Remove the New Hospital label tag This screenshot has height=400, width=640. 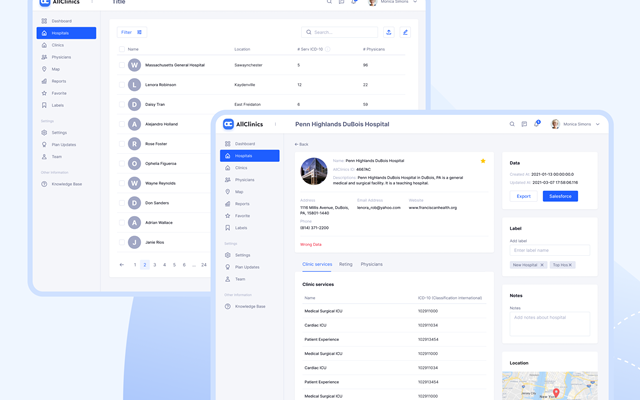[542, 265]
